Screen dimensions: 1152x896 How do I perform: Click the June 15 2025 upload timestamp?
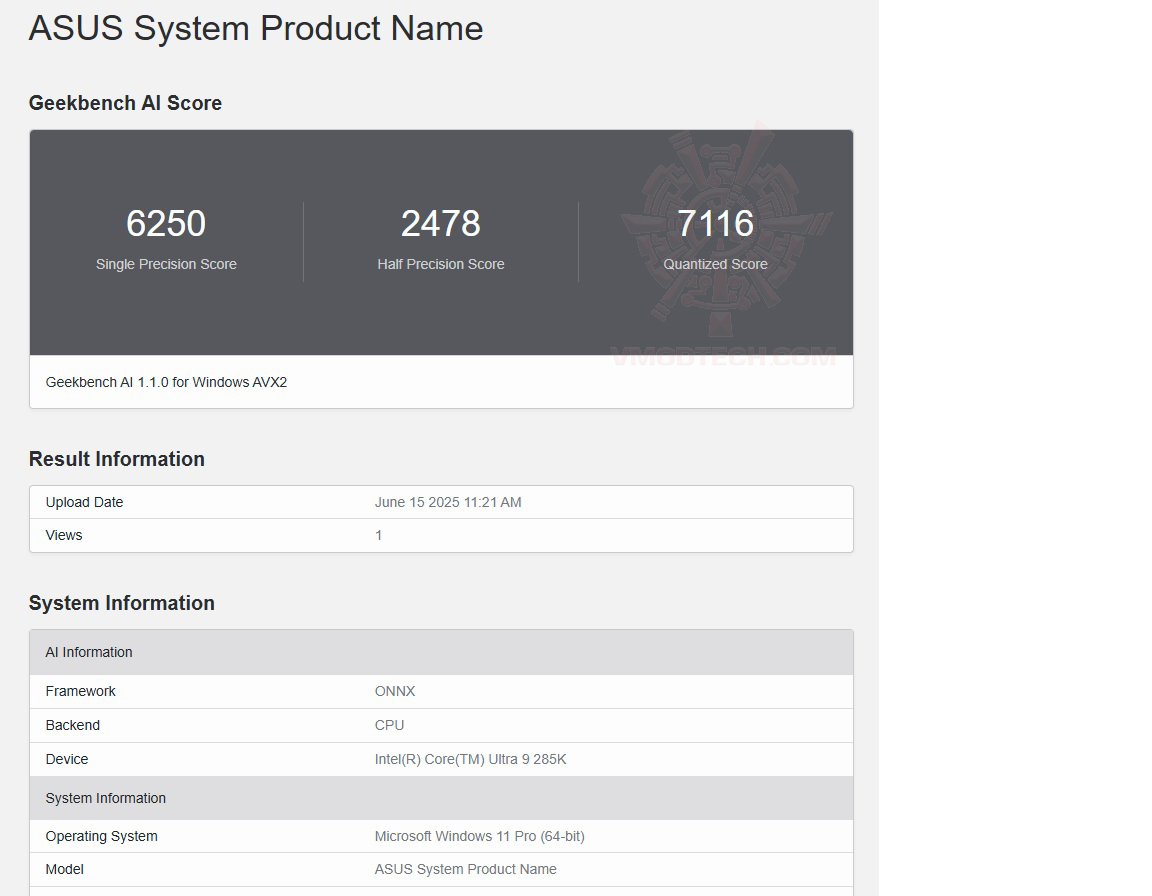(448, 502)
